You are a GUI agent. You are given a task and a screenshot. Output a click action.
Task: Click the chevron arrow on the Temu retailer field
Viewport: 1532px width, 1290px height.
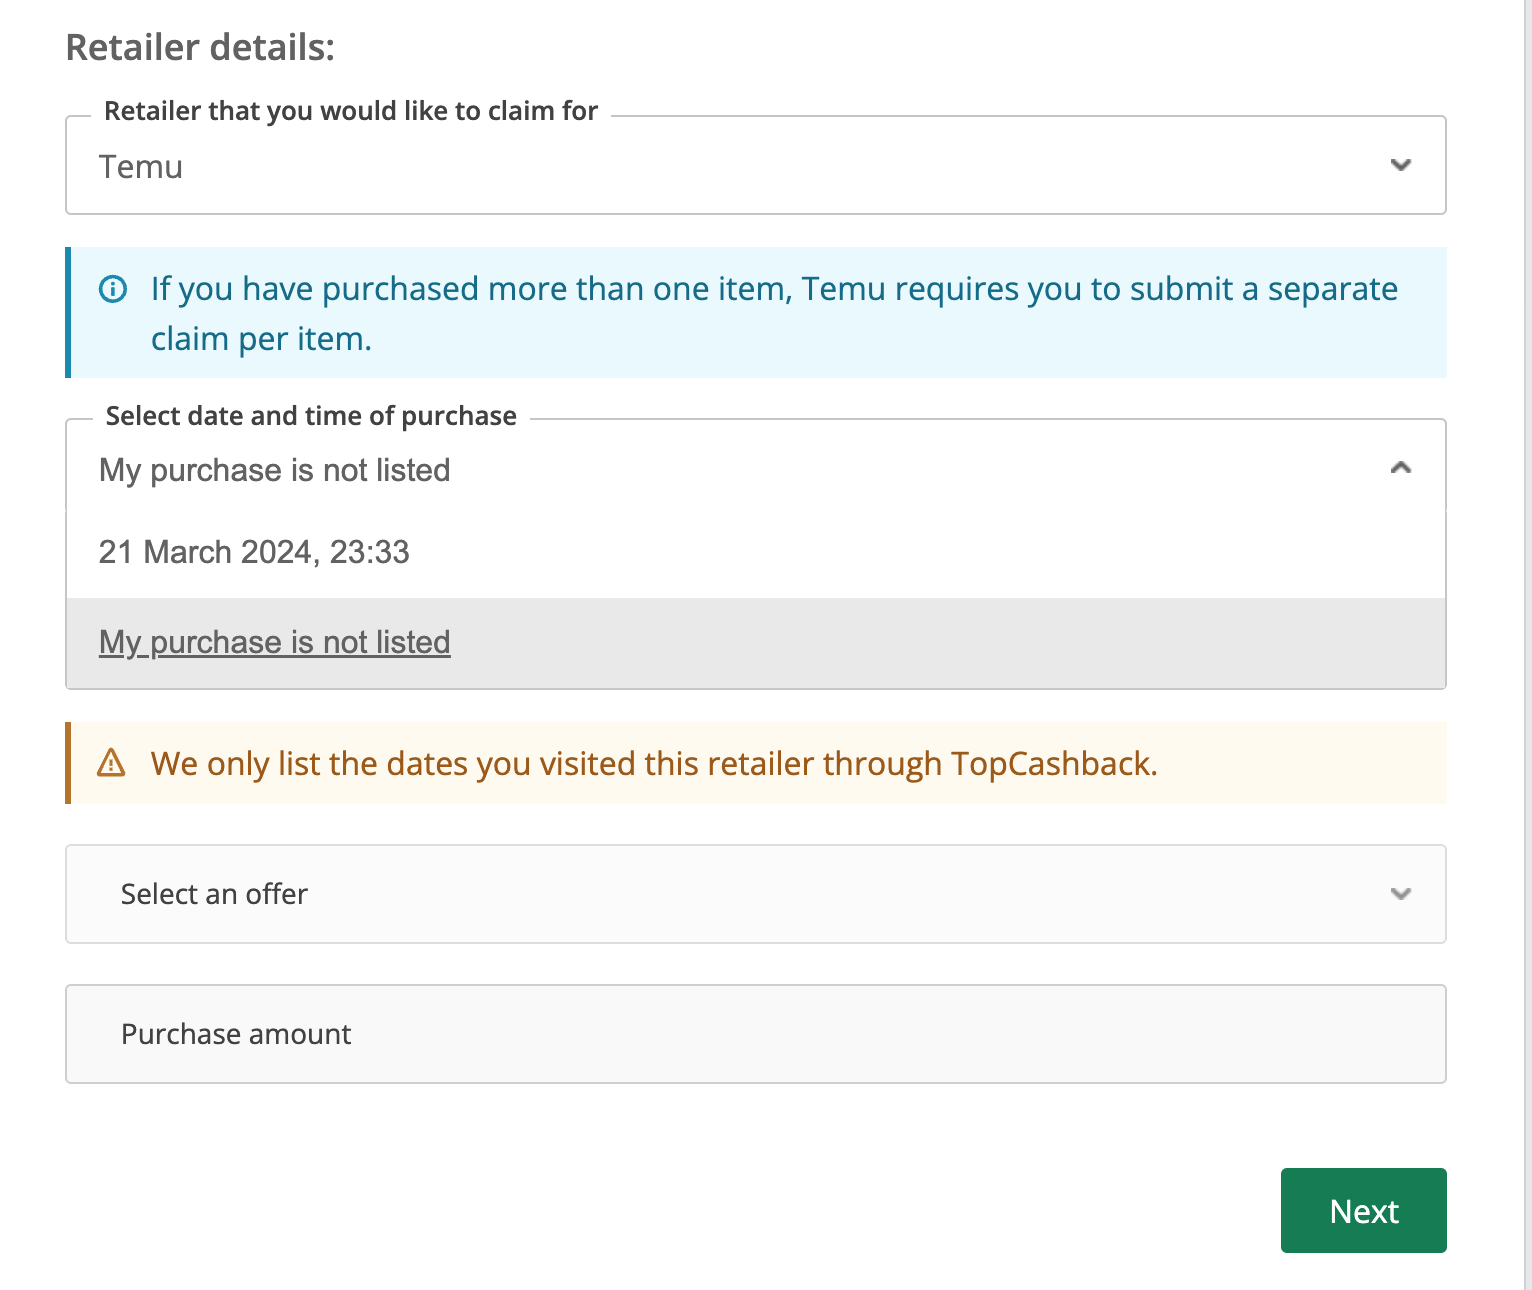(1400, 165)
